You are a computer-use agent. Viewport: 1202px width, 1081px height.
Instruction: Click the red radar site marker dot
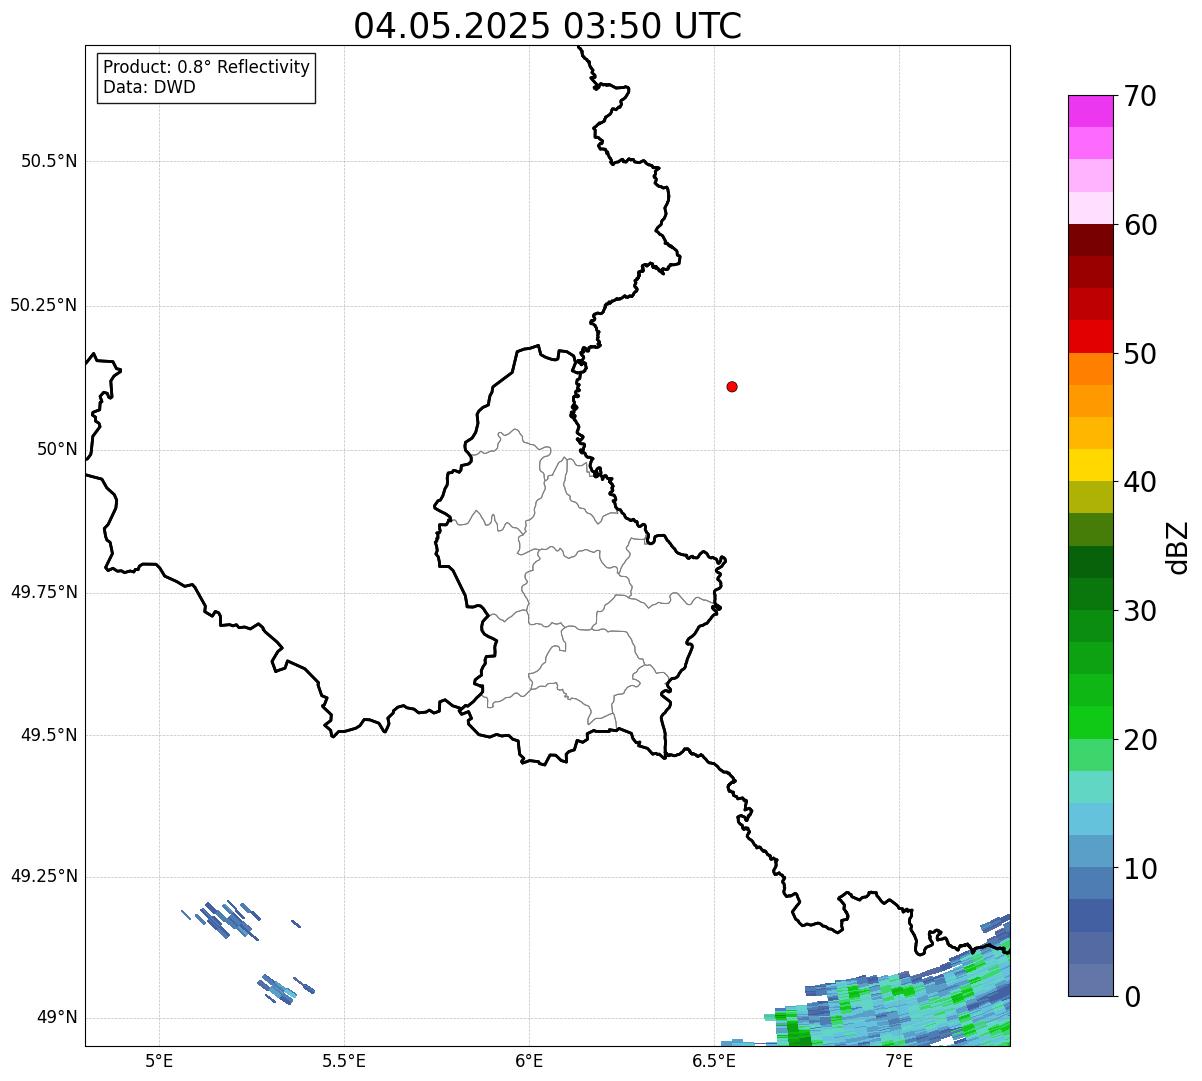tap(732, 386)
